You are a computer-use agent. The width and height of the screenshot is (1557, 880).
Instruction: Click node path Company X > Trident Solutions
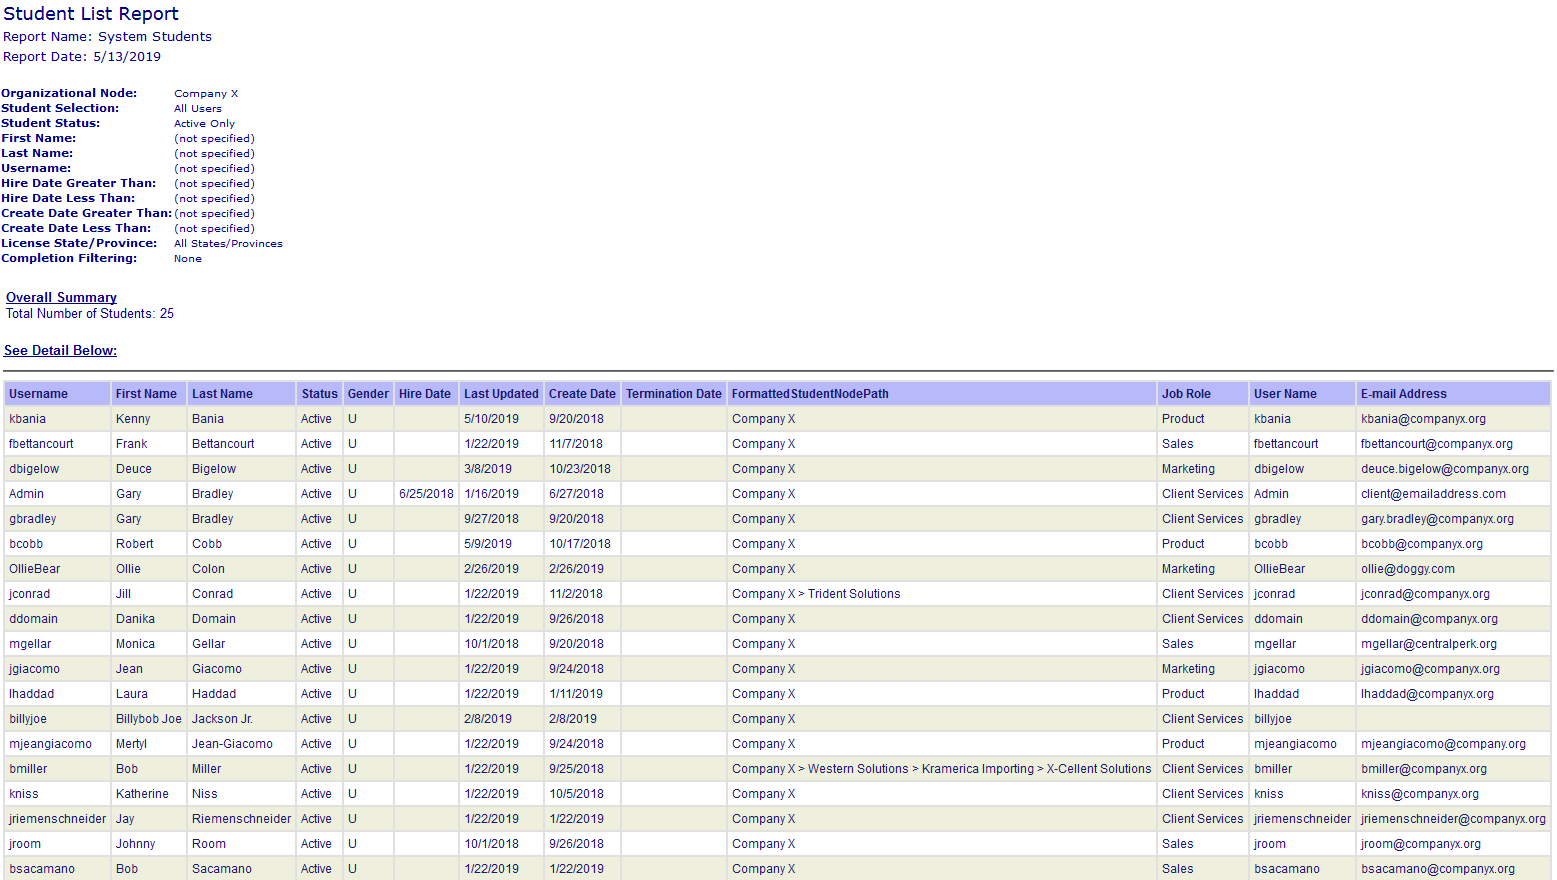[815, 593]
